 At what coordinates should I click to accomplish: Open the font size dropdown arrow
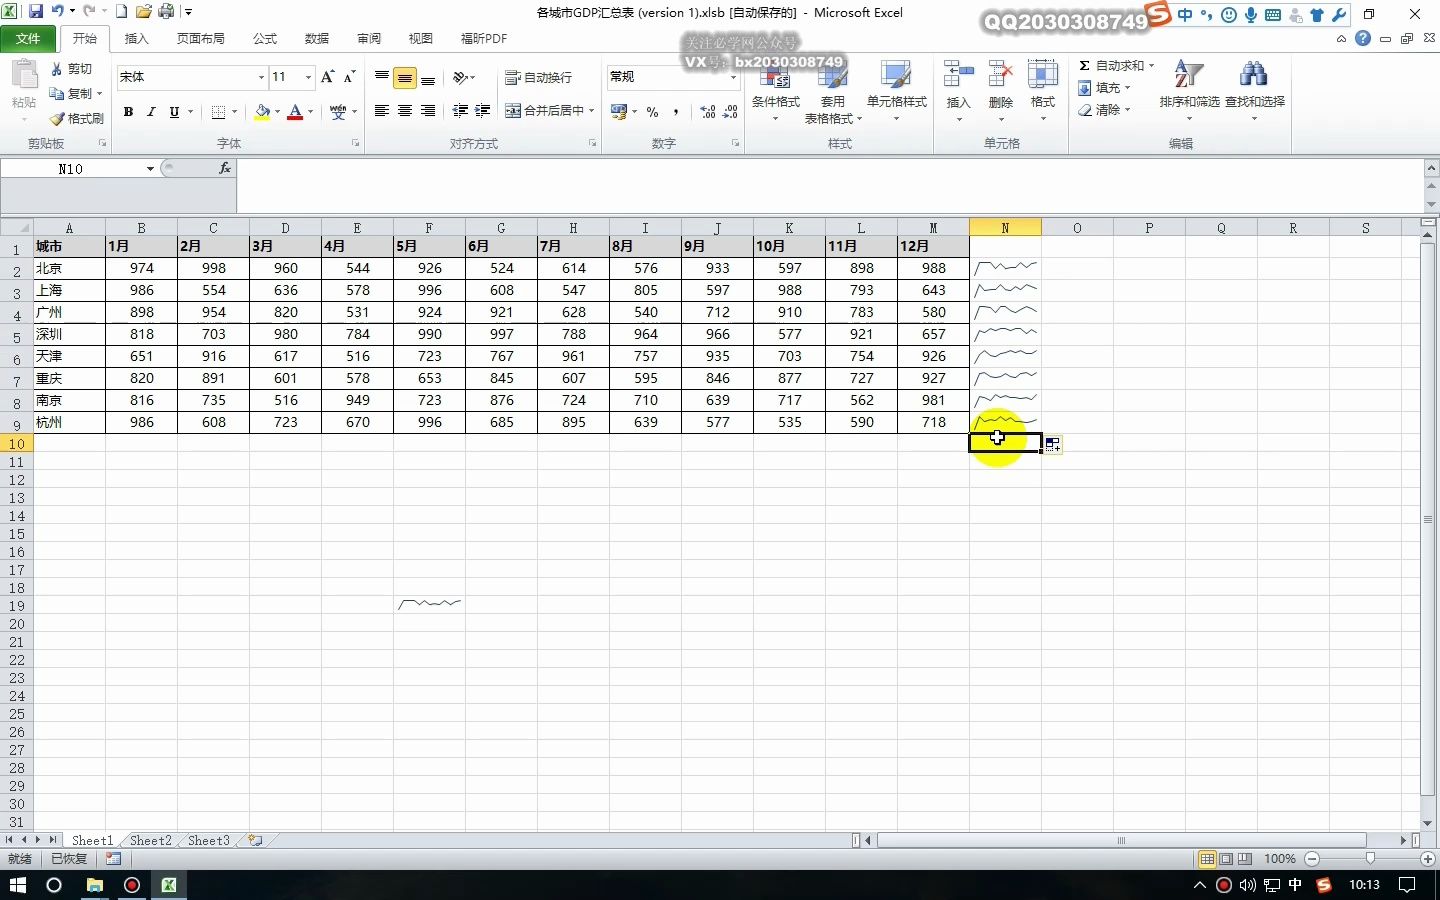pyautogui.click(x=308, y=77)
